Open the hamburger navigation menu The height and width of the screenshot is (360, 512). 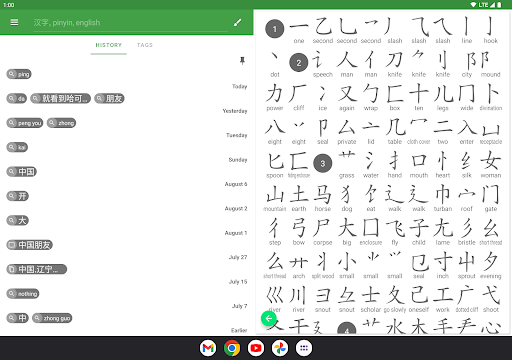[x=14, y=22]
